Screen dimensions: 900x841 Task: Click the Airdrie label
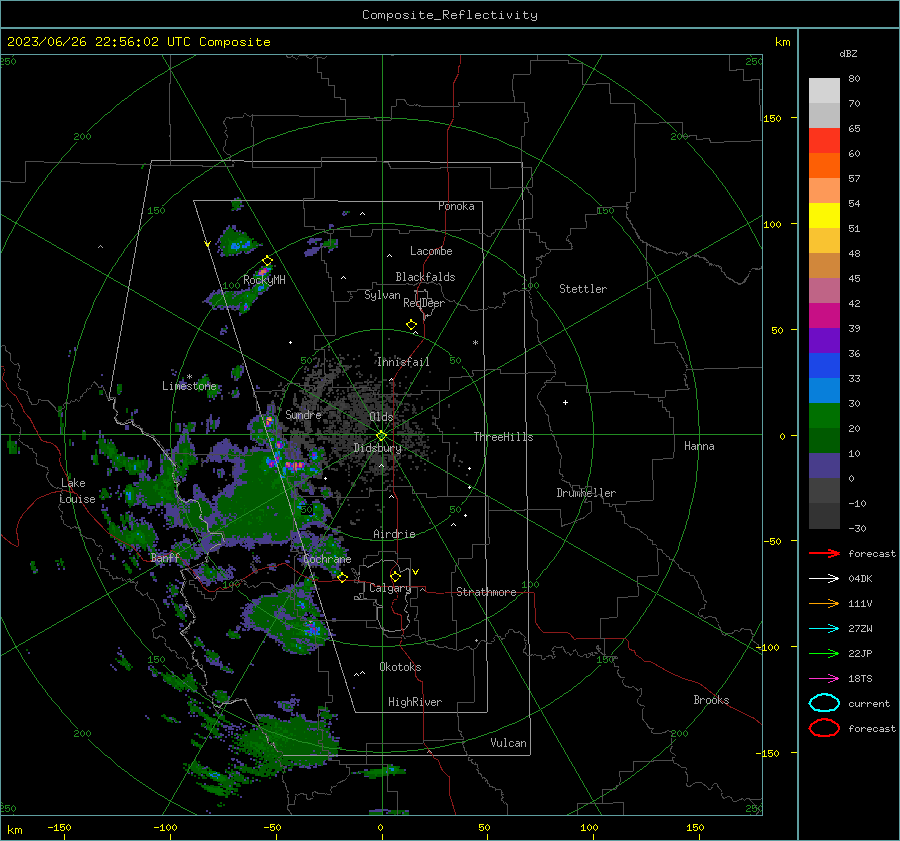tap(394, 534)
